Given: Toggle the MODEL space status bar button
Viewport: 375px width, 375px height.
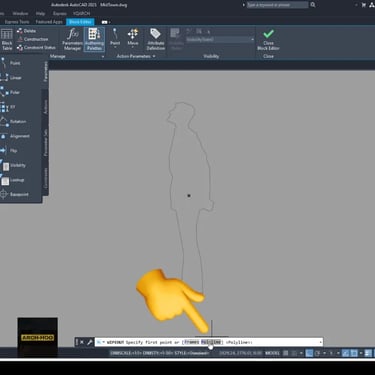Looking at the screenshot, I should point(272,353).
